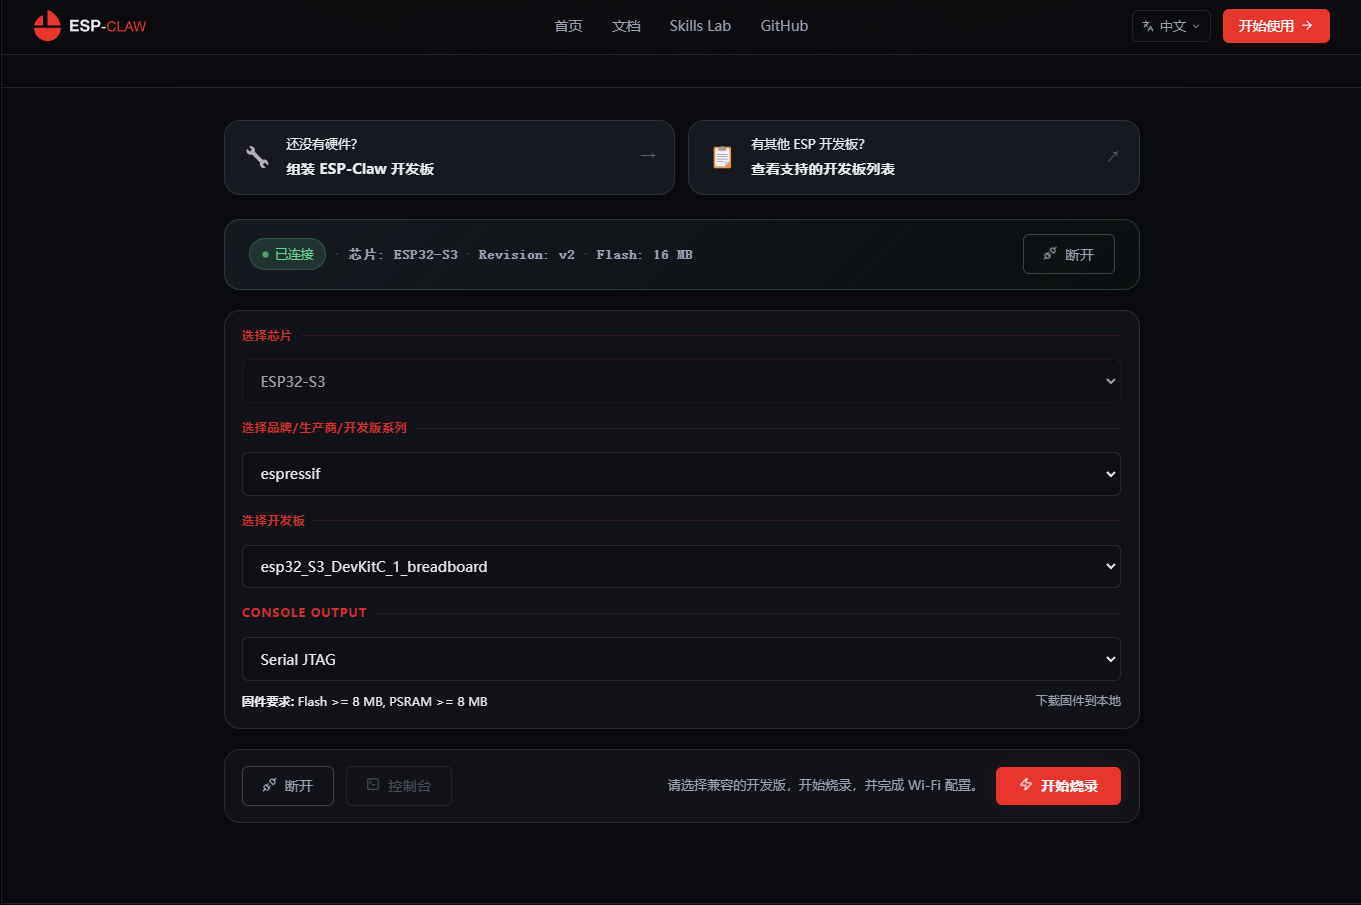This screenshot has height=905, width=1361.
Task: Click the 下载固件到本地 link
Action: 1078,701
